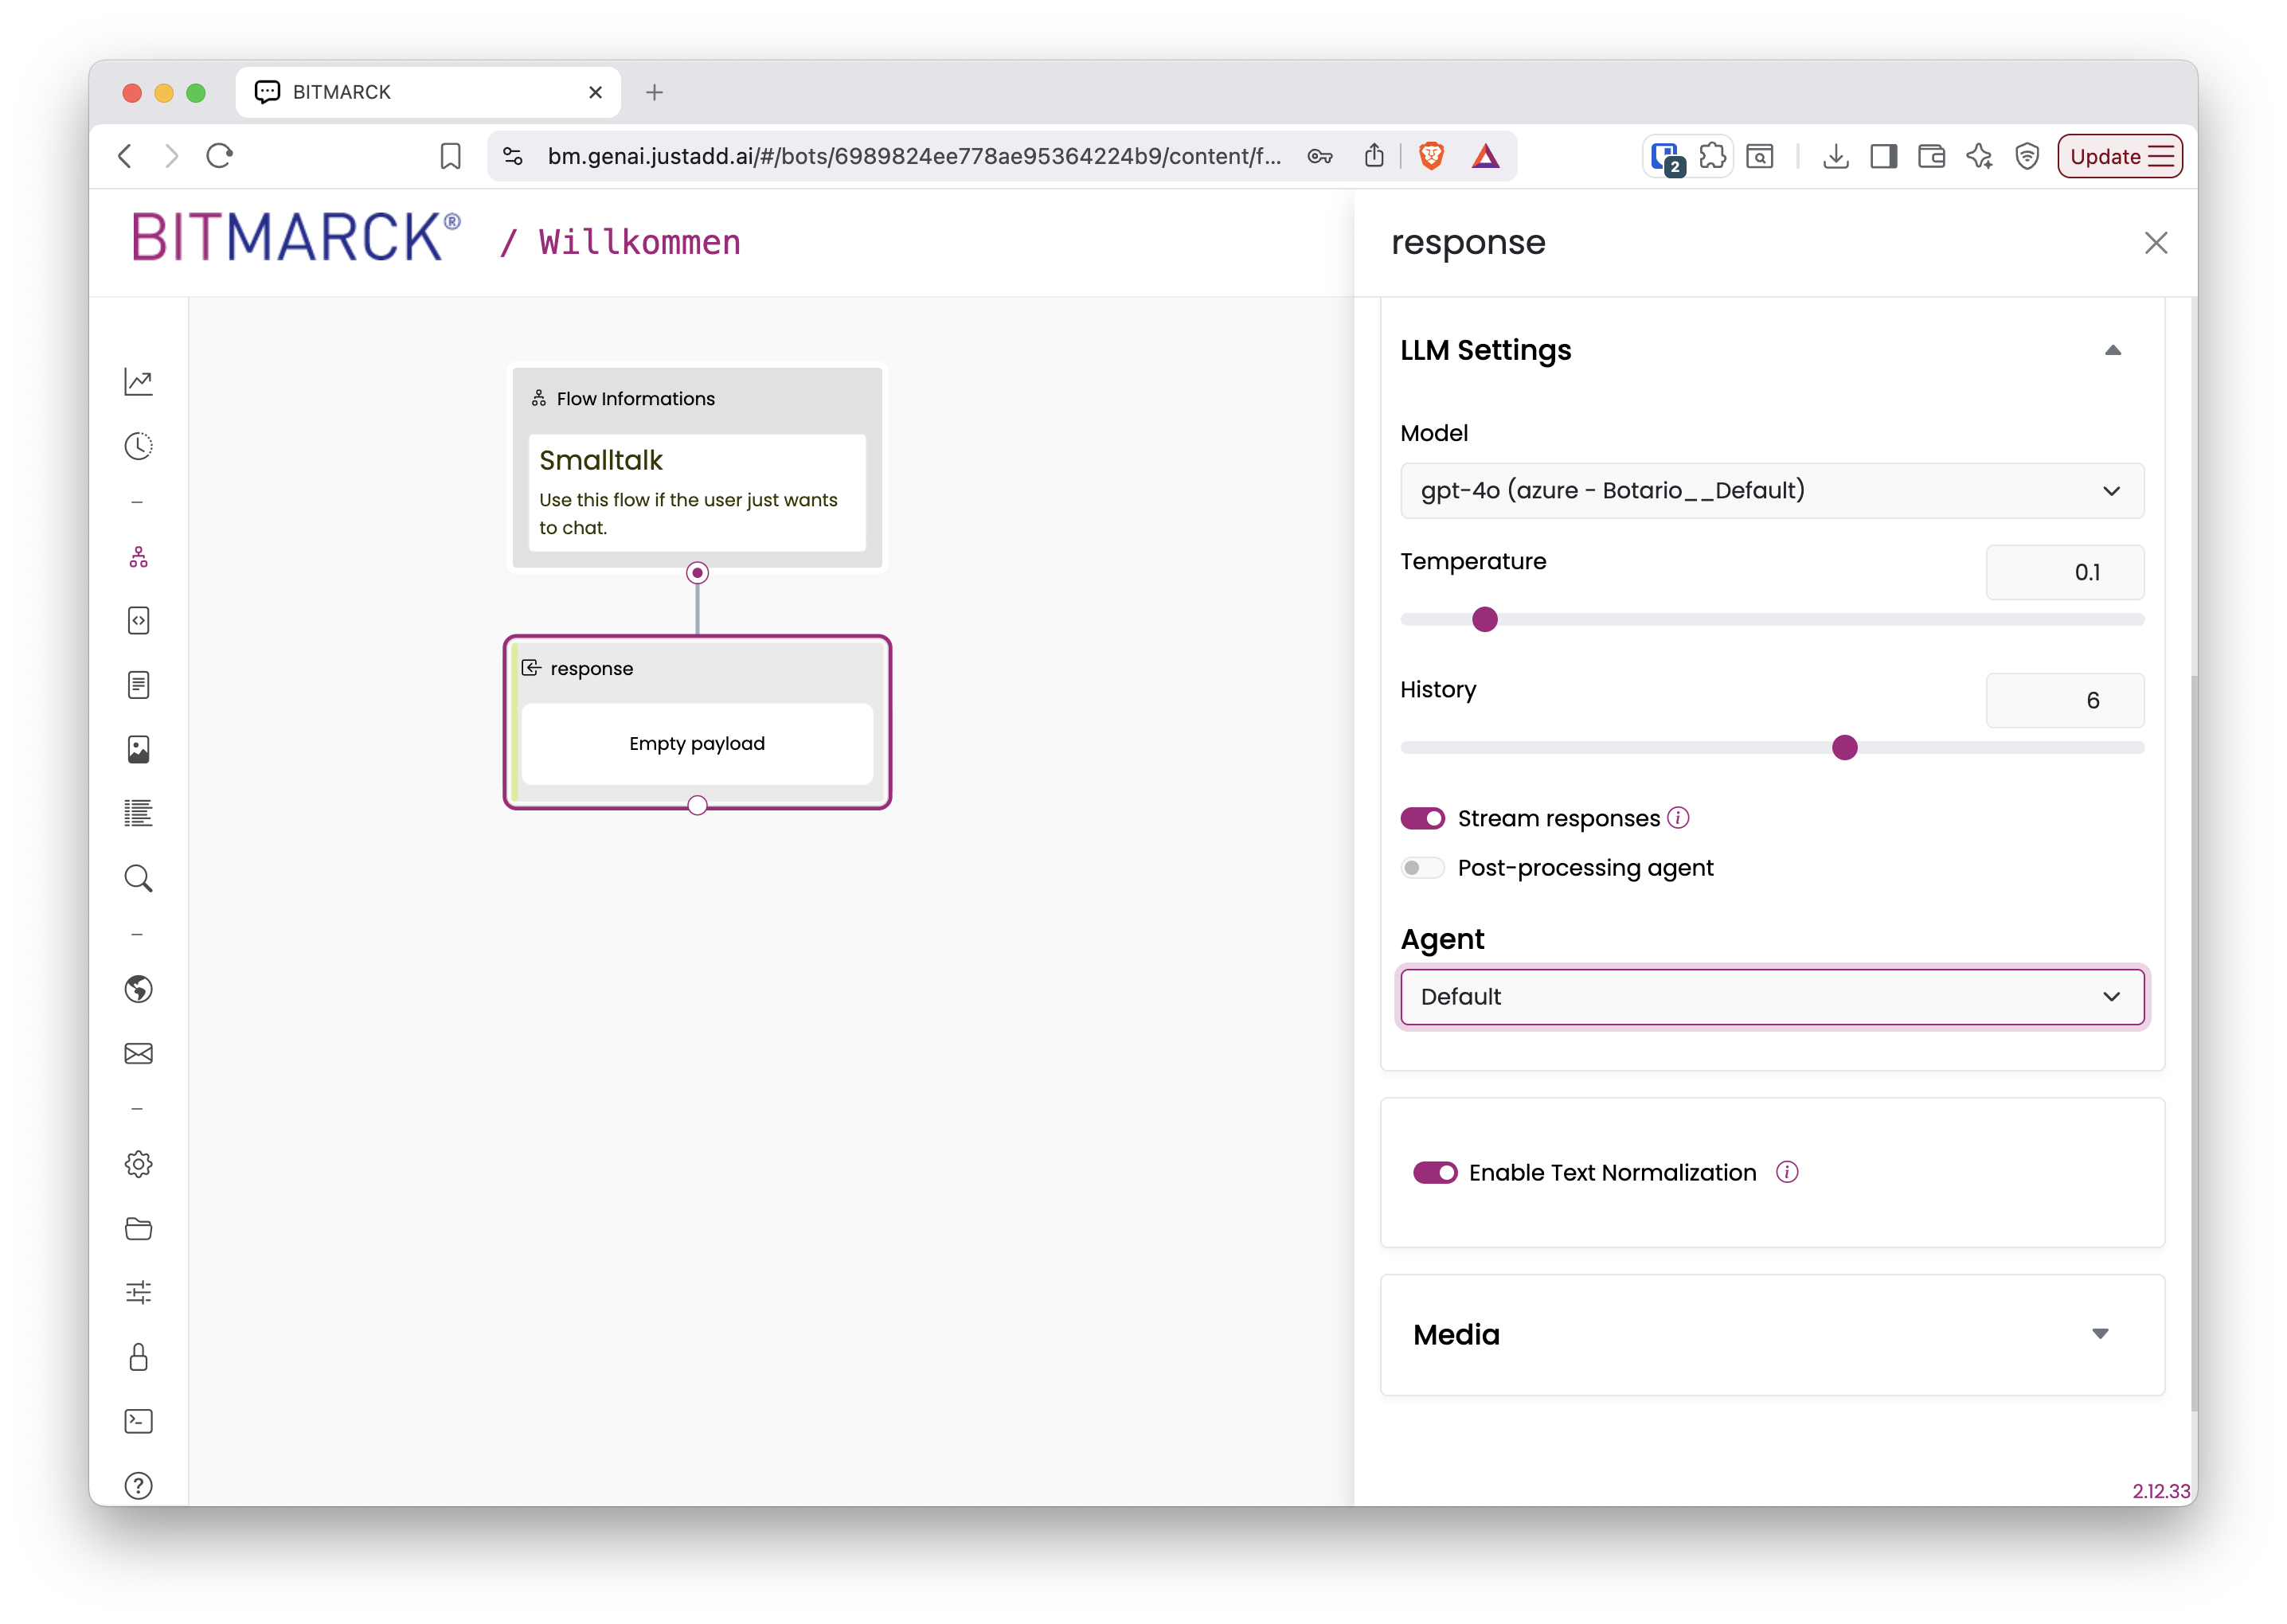Click the Temperature value field 0.1
The image size is (2287, 1624).
coord(2064,572)
